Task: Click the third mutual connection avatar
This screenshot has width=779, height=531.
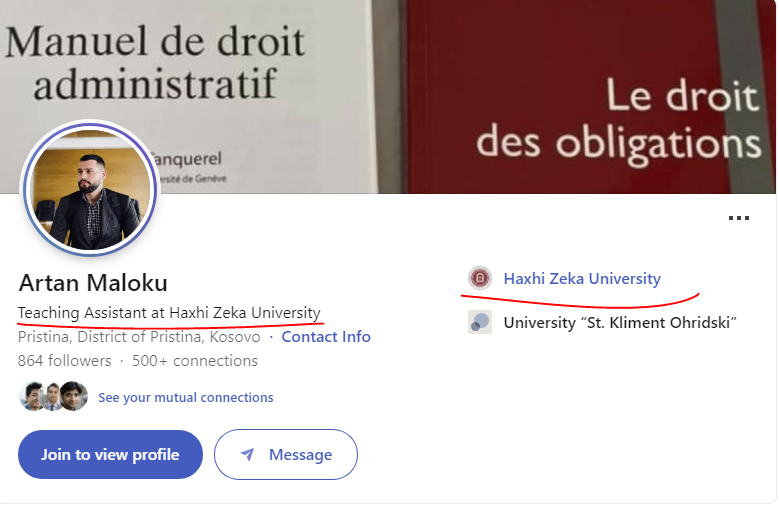Action: point(73,397)
